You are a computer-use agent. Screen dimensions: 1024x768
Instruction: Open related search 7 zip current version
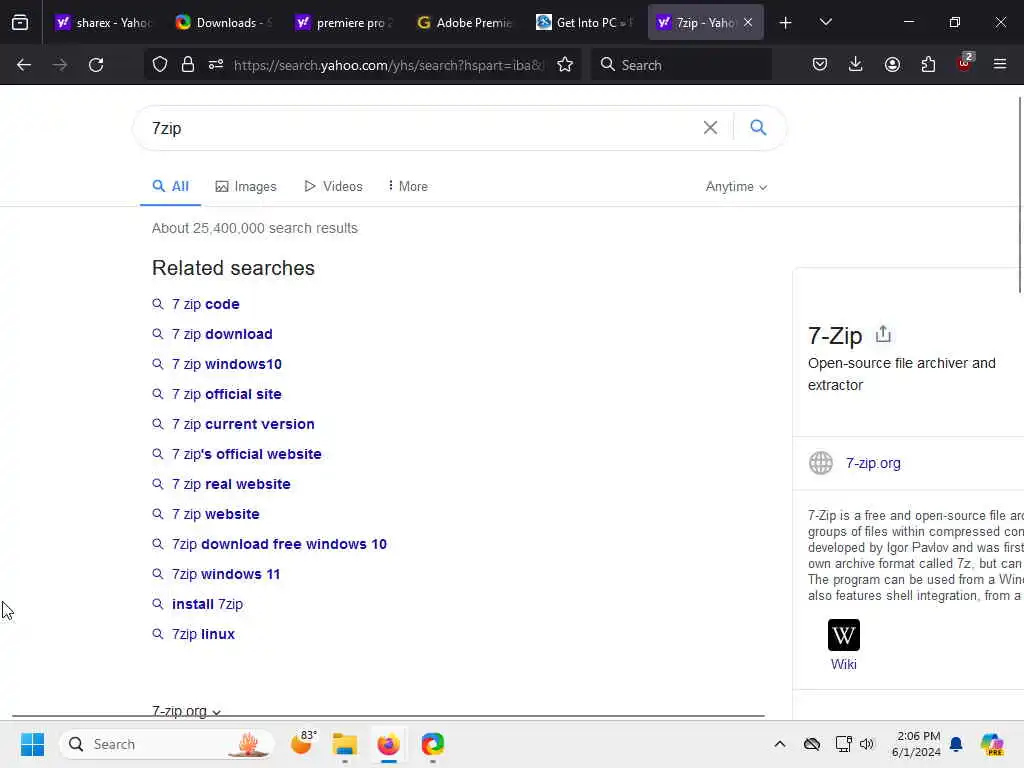click(243, 424)
